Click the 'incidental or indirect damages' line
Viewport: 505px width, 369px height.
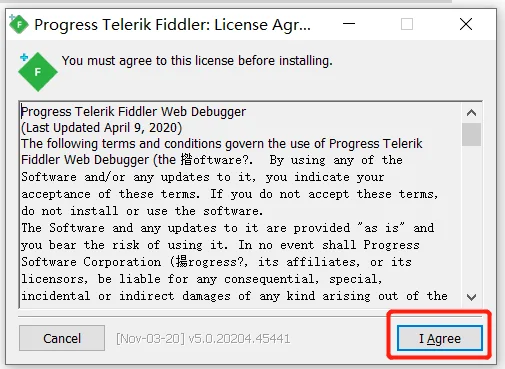point(234,296)
